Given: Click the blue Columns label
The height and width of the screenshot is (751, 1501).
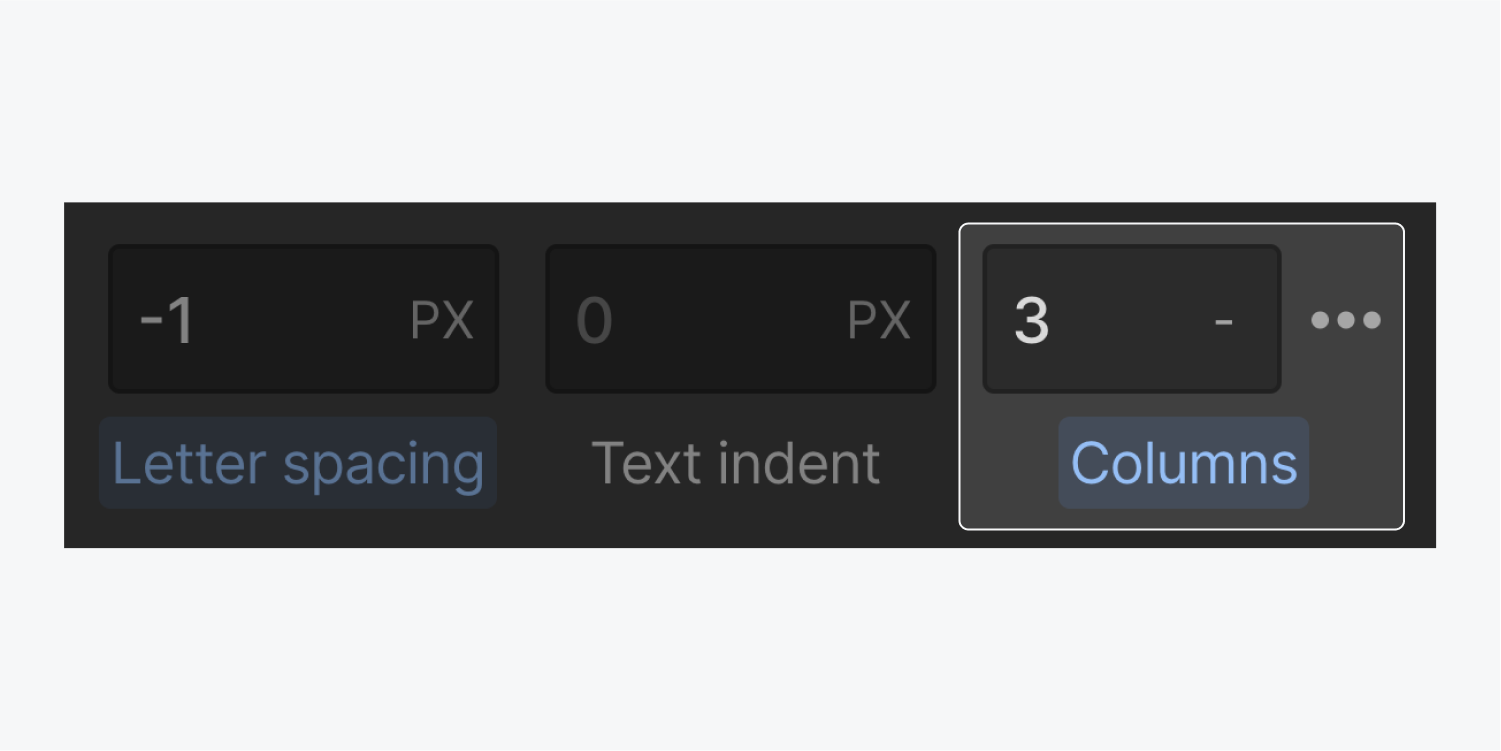Looking at the screenshot, I should click(1184, 463).
